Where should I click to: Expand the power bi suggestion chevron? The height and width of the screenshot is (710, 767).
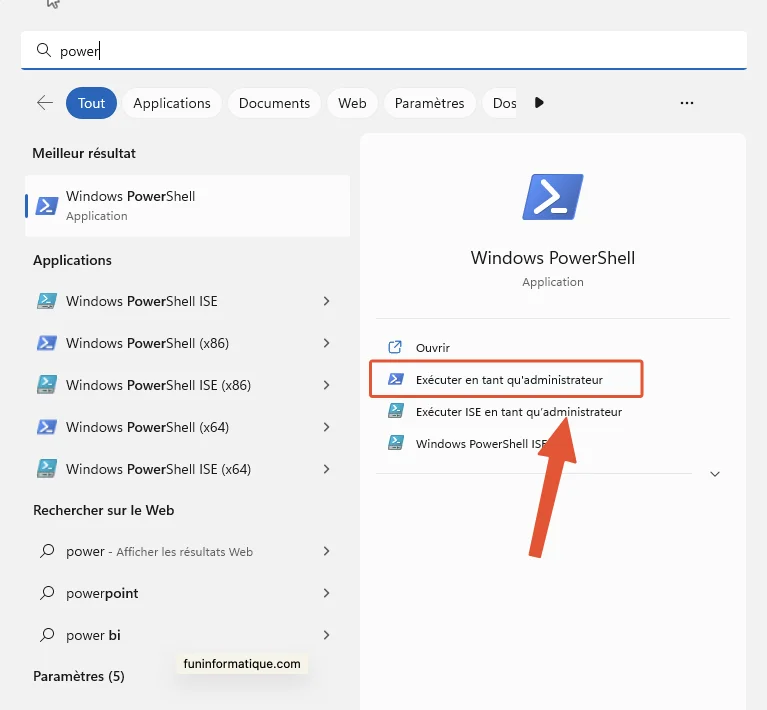coord(326,635)
